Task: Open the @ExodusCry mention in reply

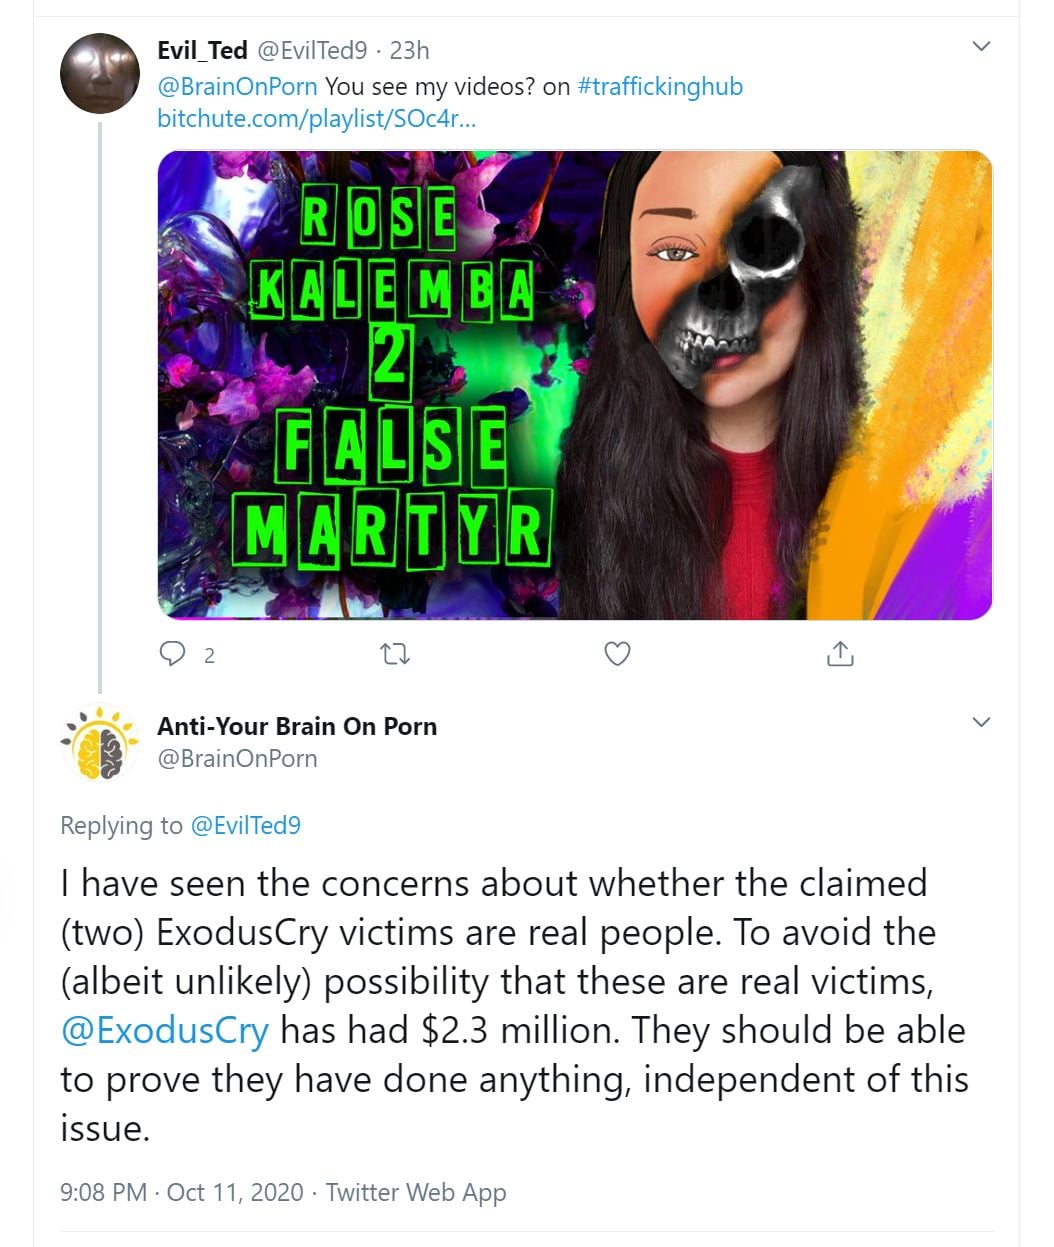Action: [165, 1030]
